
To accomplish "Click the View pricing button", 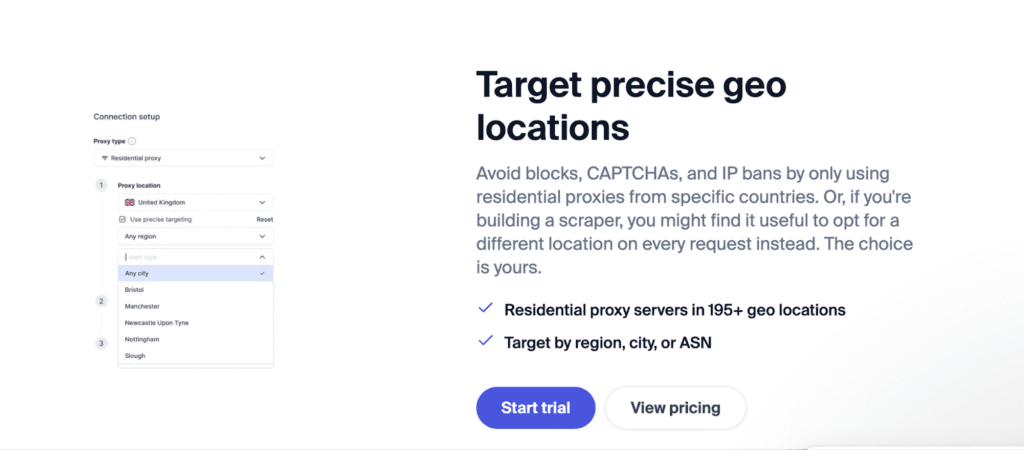I will click(675, 408).
